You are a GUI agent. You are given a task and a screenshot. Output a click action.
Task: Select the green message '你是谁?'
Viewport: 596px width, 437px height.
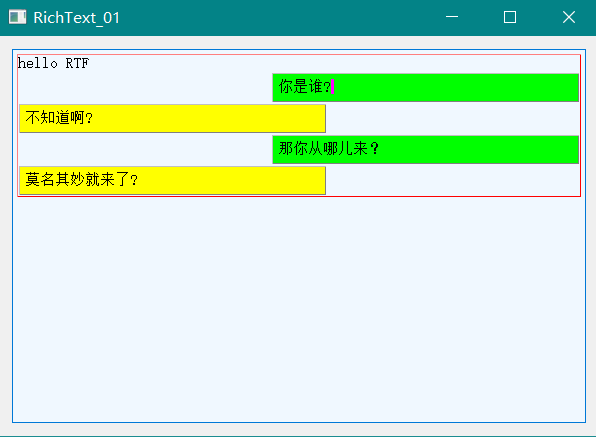(x=425, y=88)
